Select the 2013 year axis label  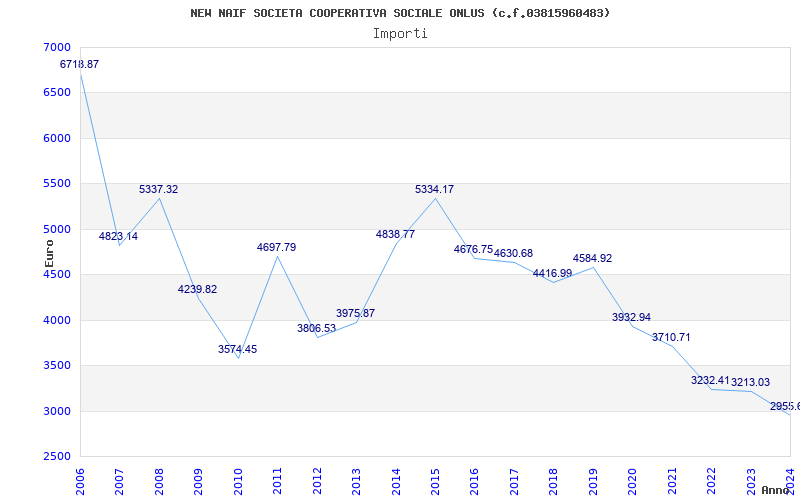(357, 482)
